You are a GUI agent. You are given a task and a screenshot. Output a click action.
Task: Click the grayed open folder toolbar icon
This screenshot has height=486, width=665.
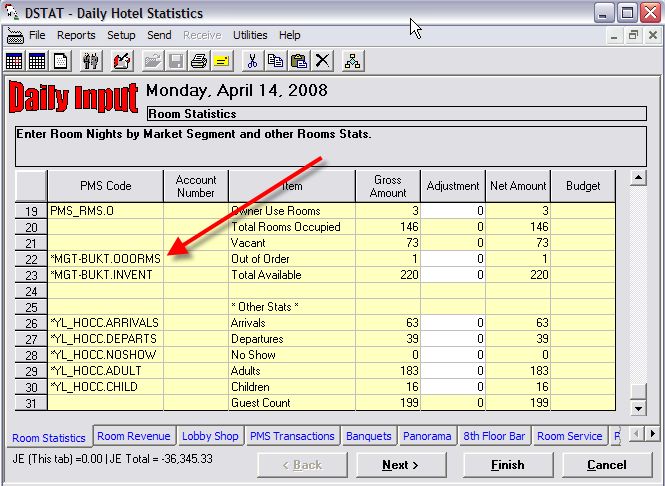153,61
